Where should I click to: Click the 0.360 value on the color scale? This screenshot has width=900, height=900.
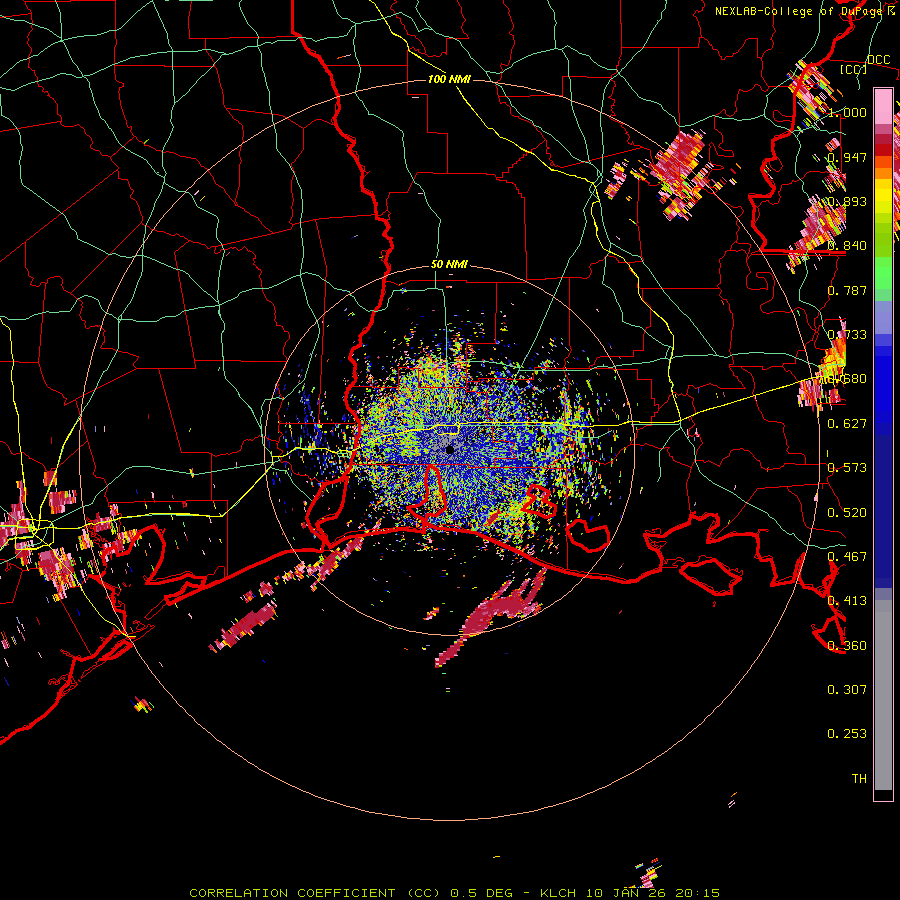point(847,646)
